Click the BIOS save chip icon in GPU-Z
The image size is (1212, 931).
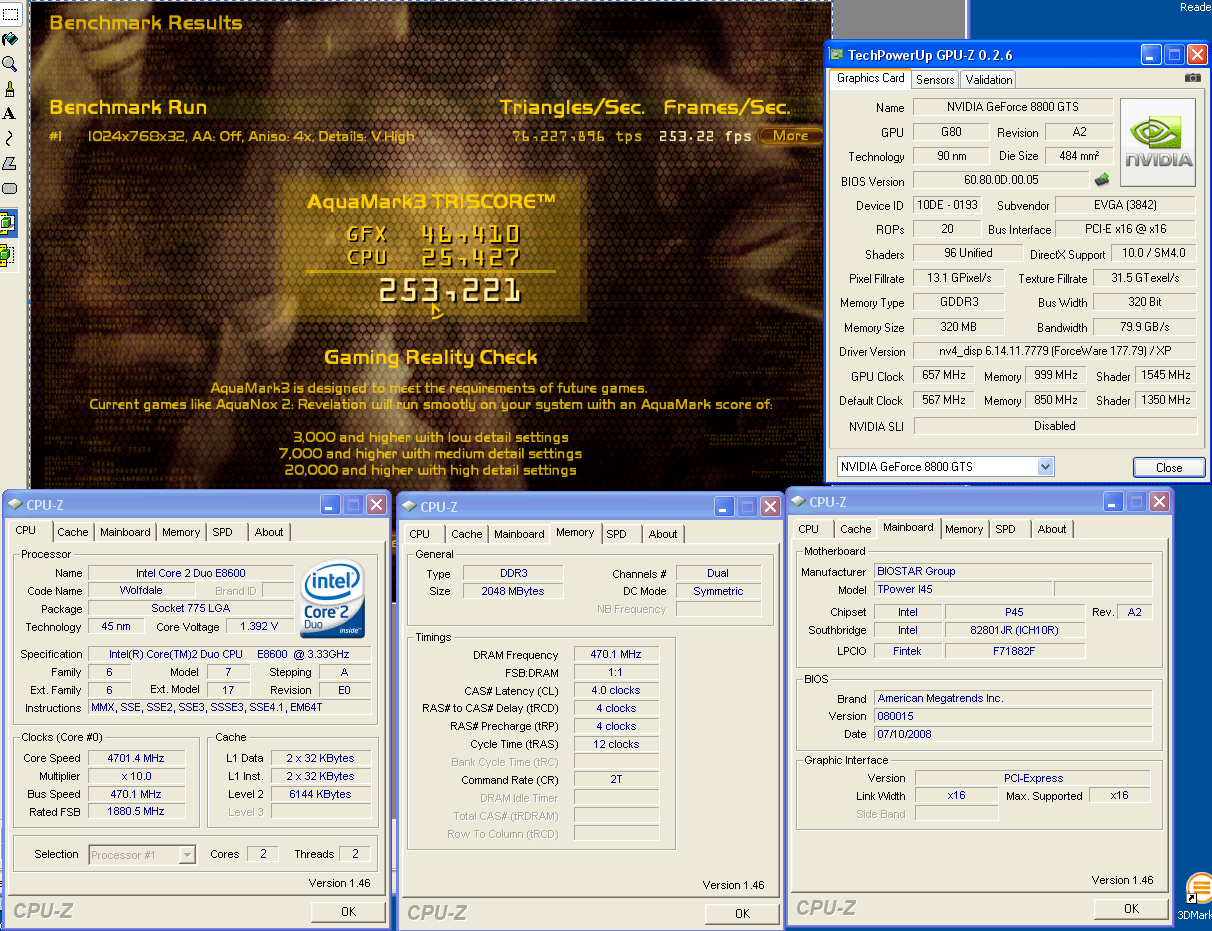(x=1102, y=180)
